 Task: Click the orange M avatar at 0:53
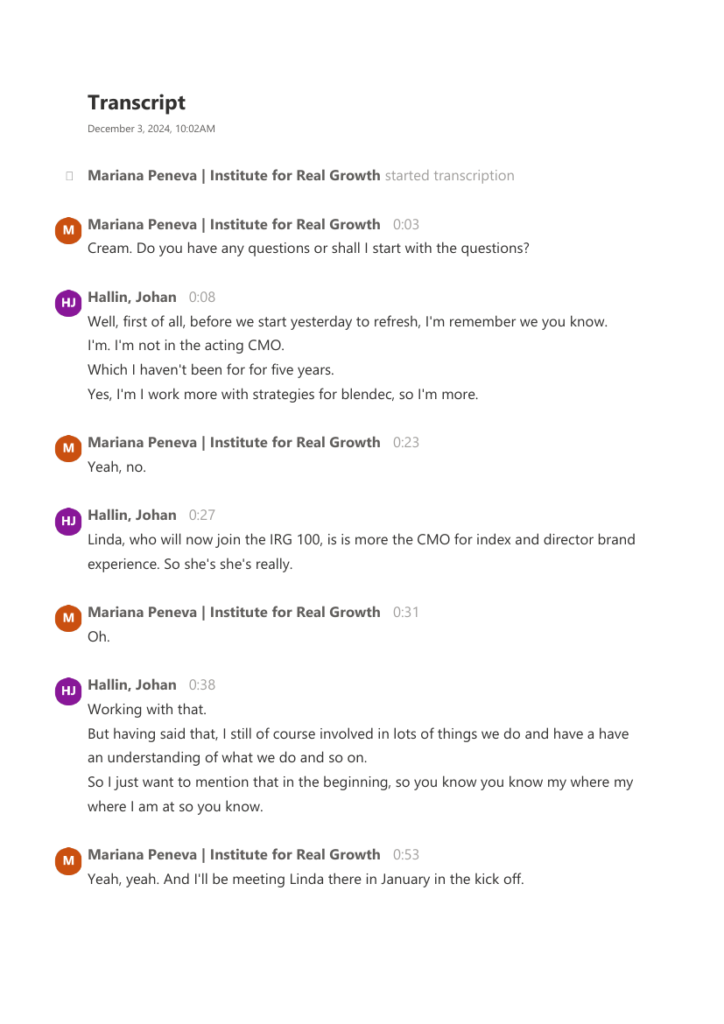pyautogui.click(x=69, y=861)
